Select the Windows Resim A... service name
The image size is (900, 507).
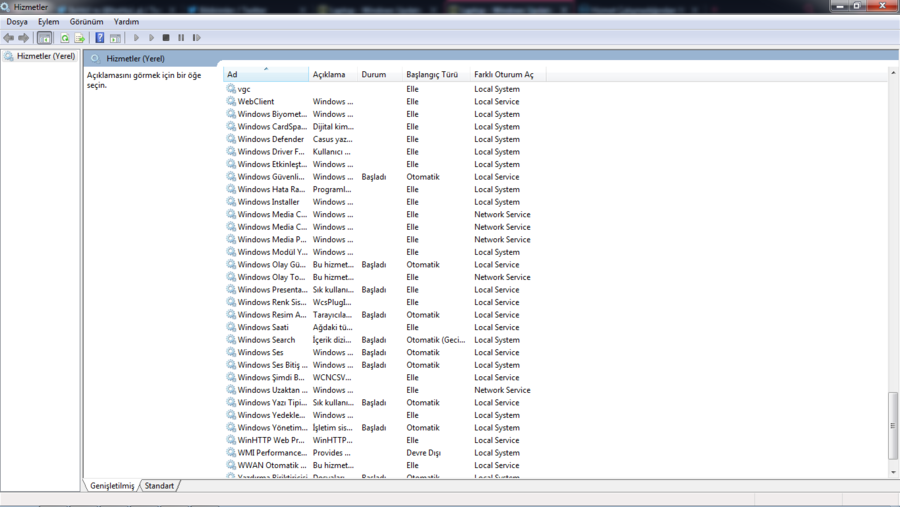click(271, 315)
